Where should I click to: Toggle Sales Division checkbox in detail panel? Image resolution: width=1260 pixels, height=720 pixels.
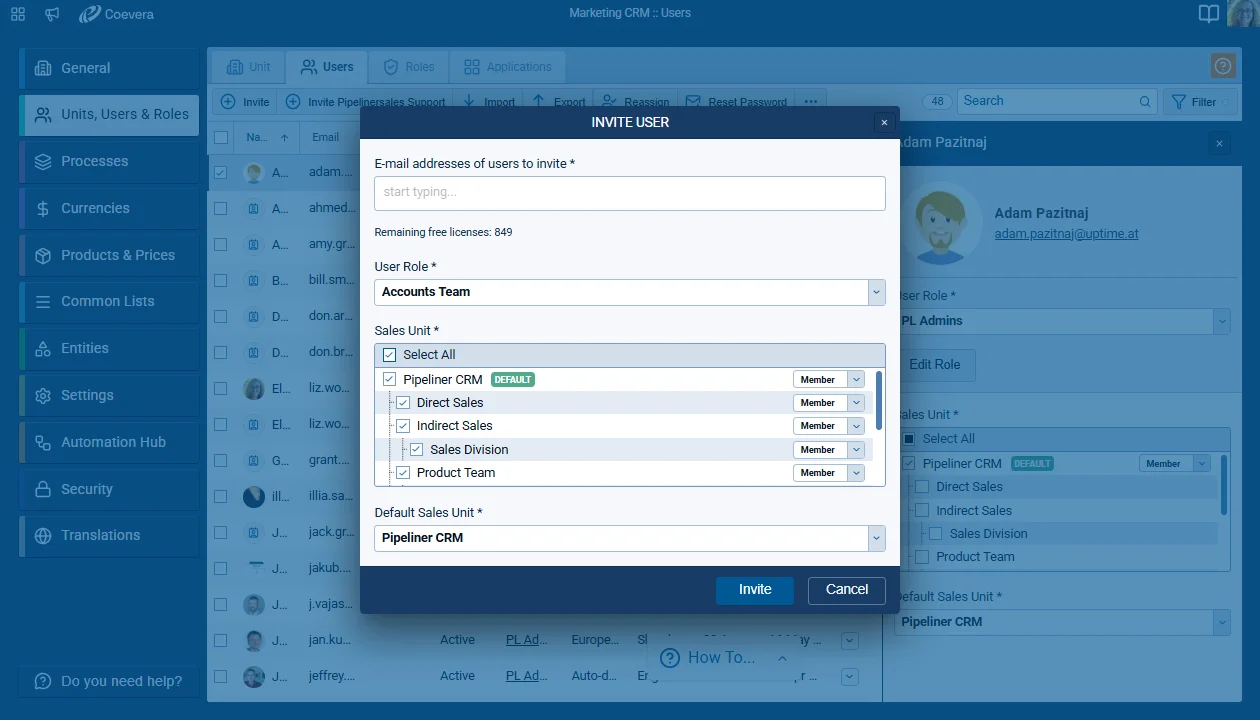(935, 534)
